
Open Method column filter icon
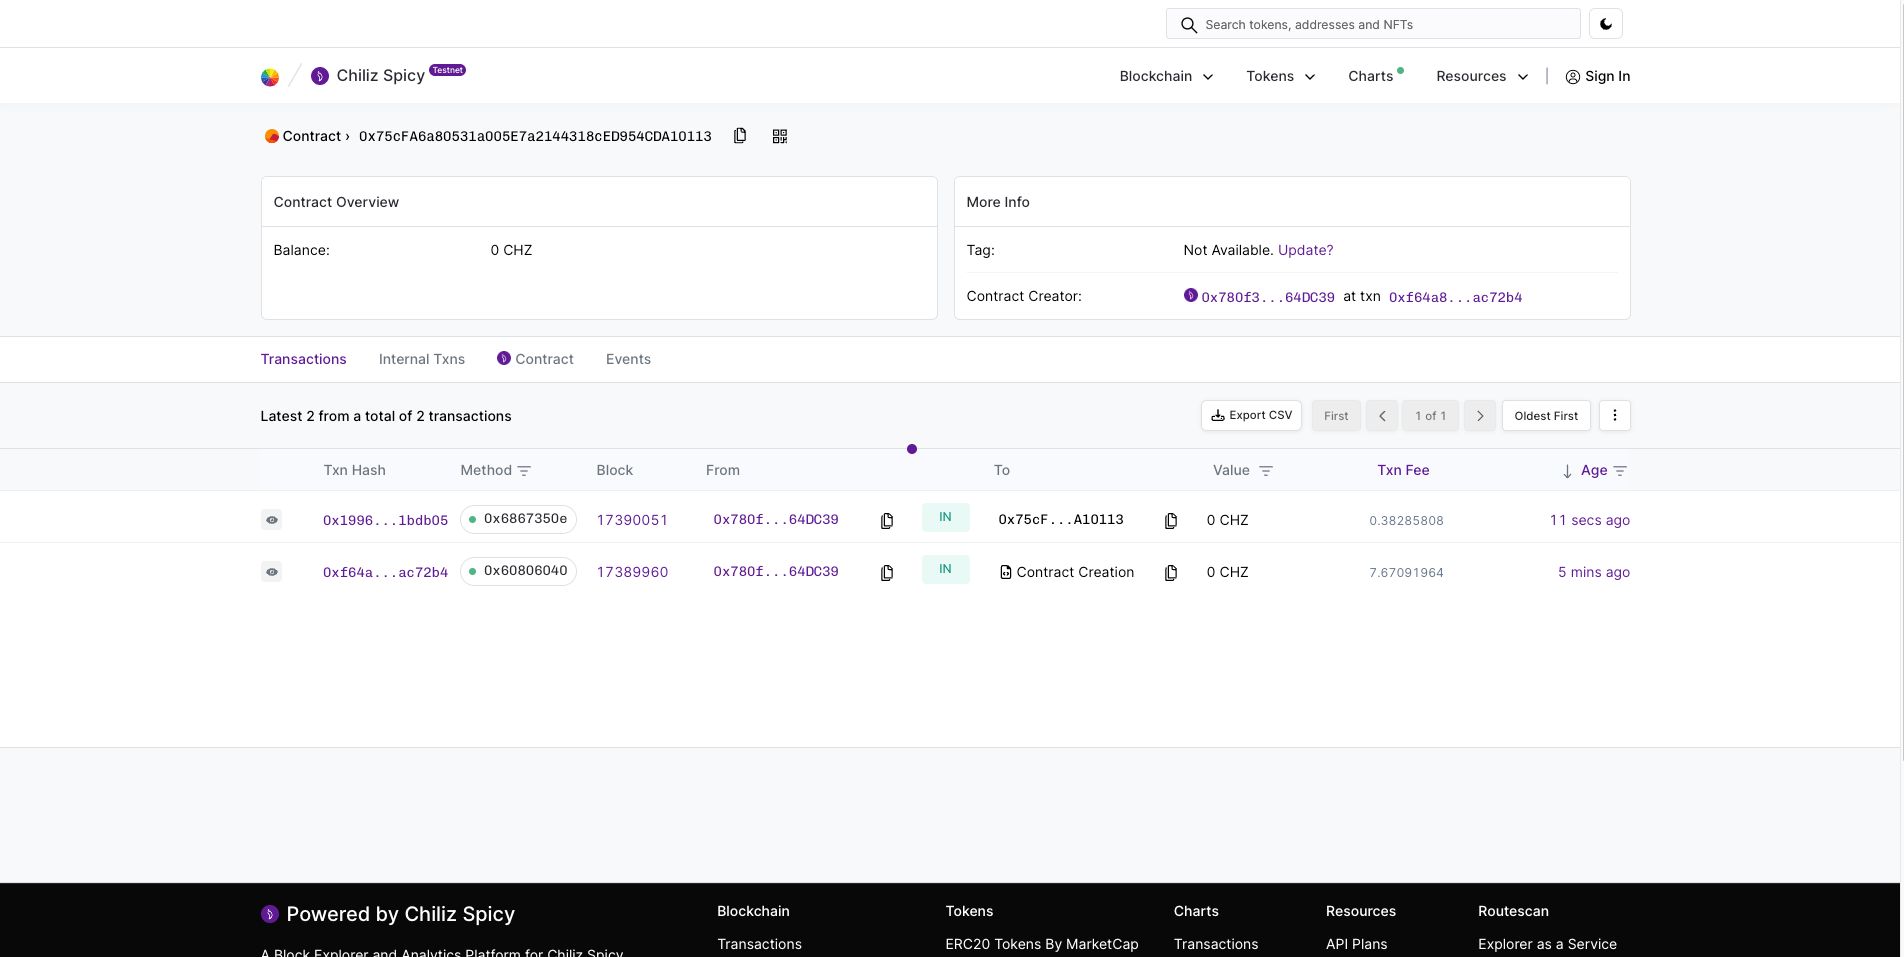[524, 471]
